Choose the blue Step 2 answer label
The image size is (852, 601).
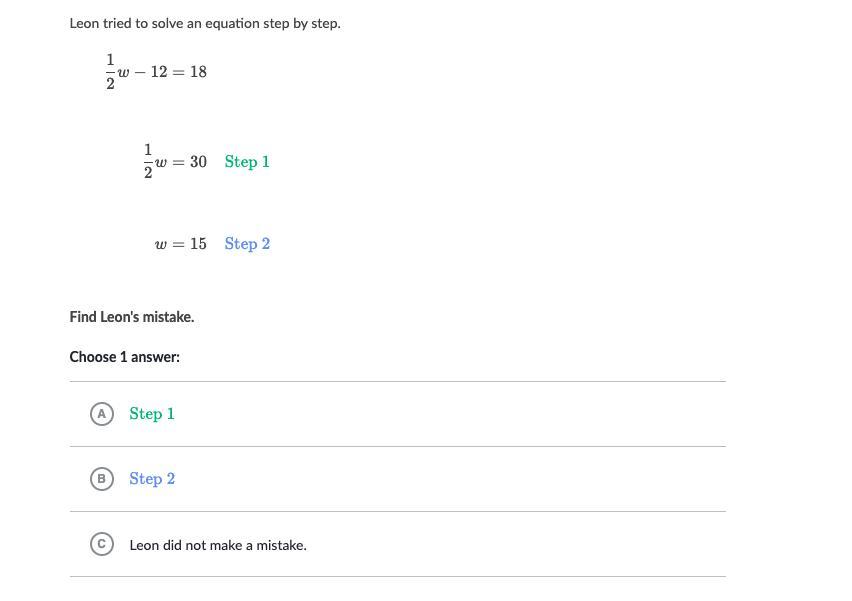152,479
